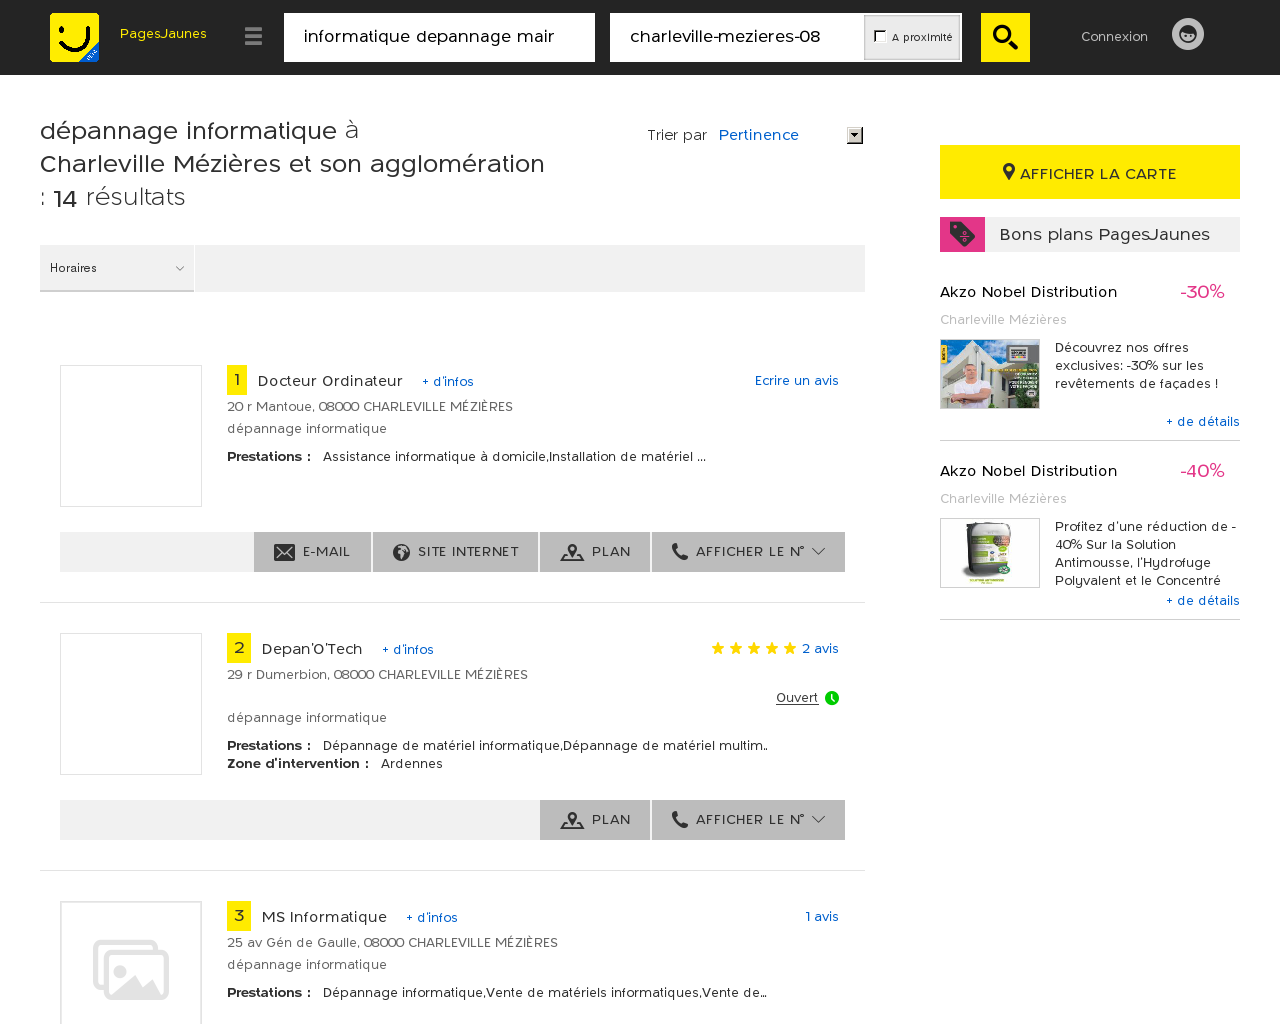Screen dimensions: 1280x1024
Task: Click the yellow number 1 result badge
Action: [237, 380]
